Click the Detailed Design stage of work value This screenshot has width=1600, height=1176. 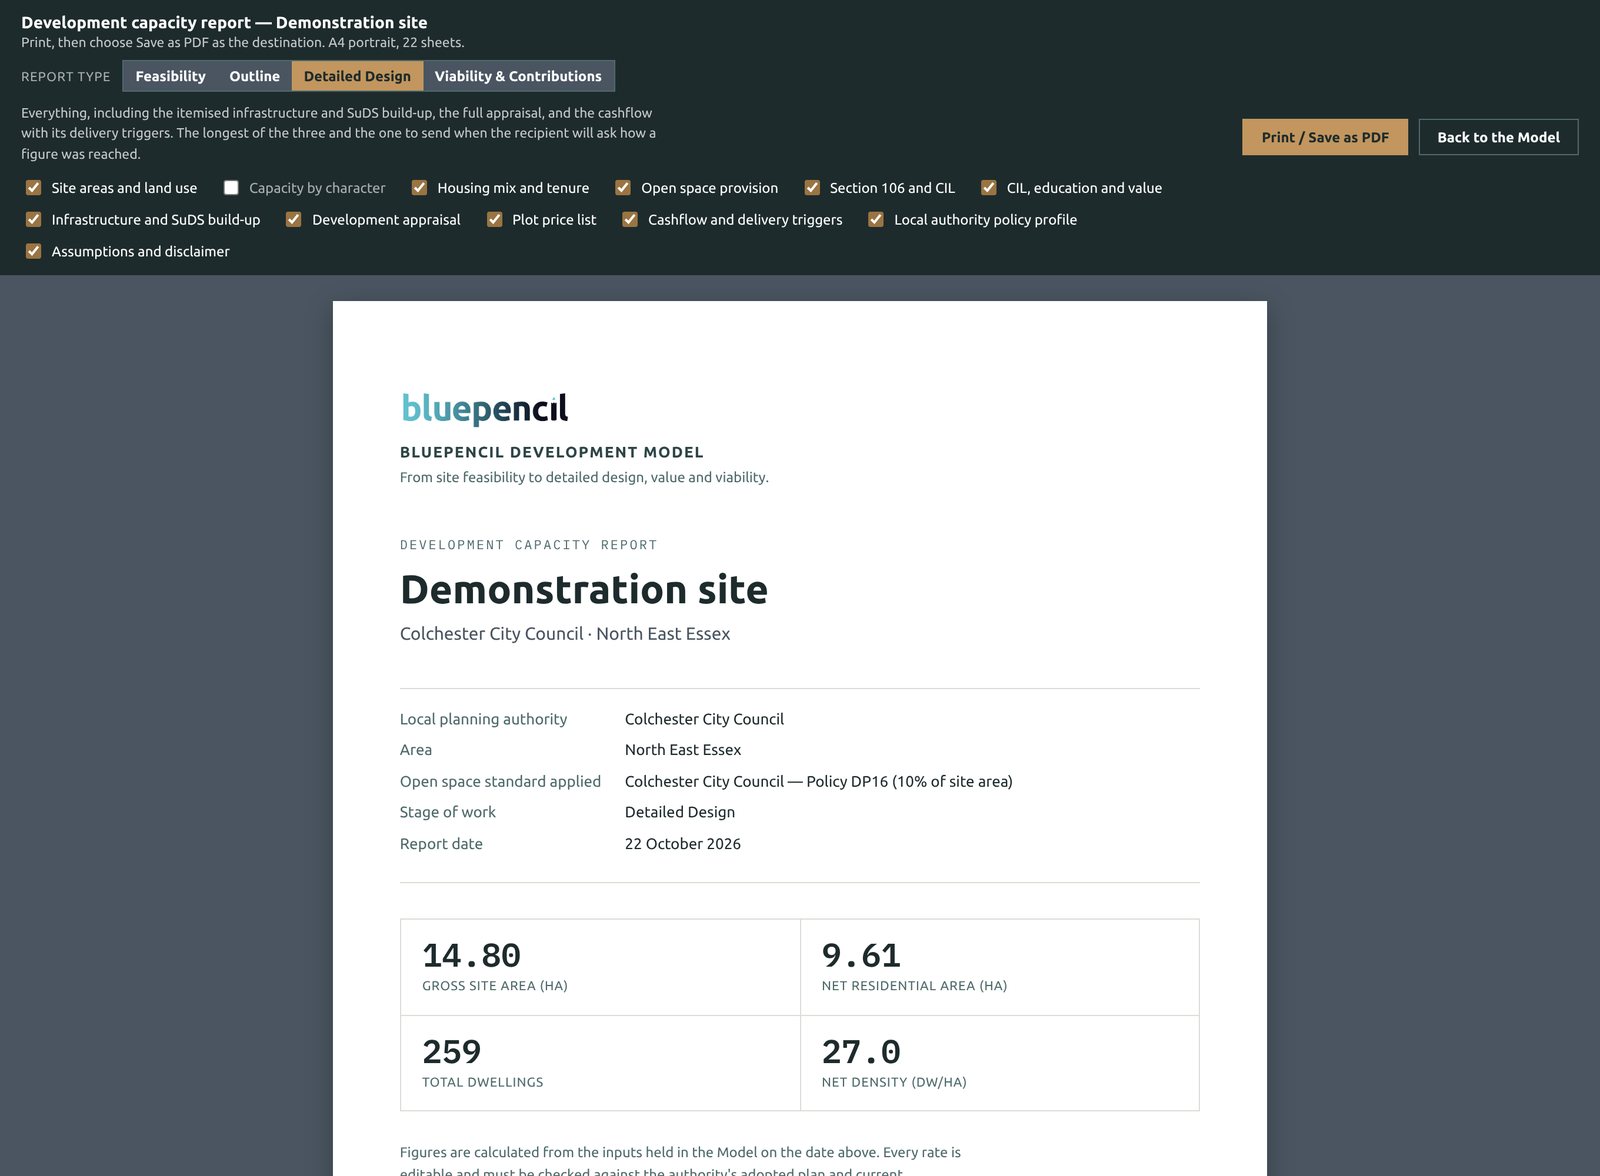(x=680, y=812)
